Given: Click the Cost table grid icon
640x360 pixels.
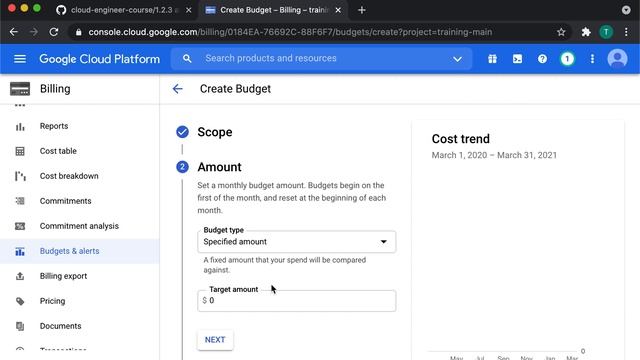Looking at the screenshot, I should coord(20,151).
